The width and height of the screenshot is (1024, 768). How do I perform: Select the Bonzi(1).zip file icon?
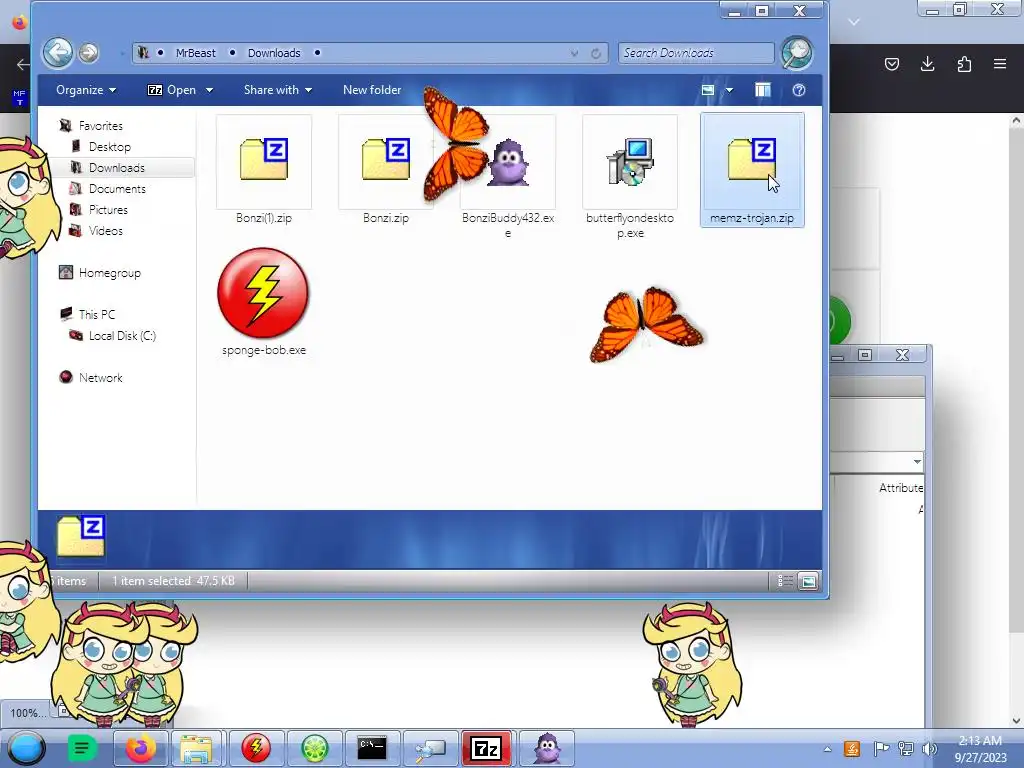[x=264, y=159]
